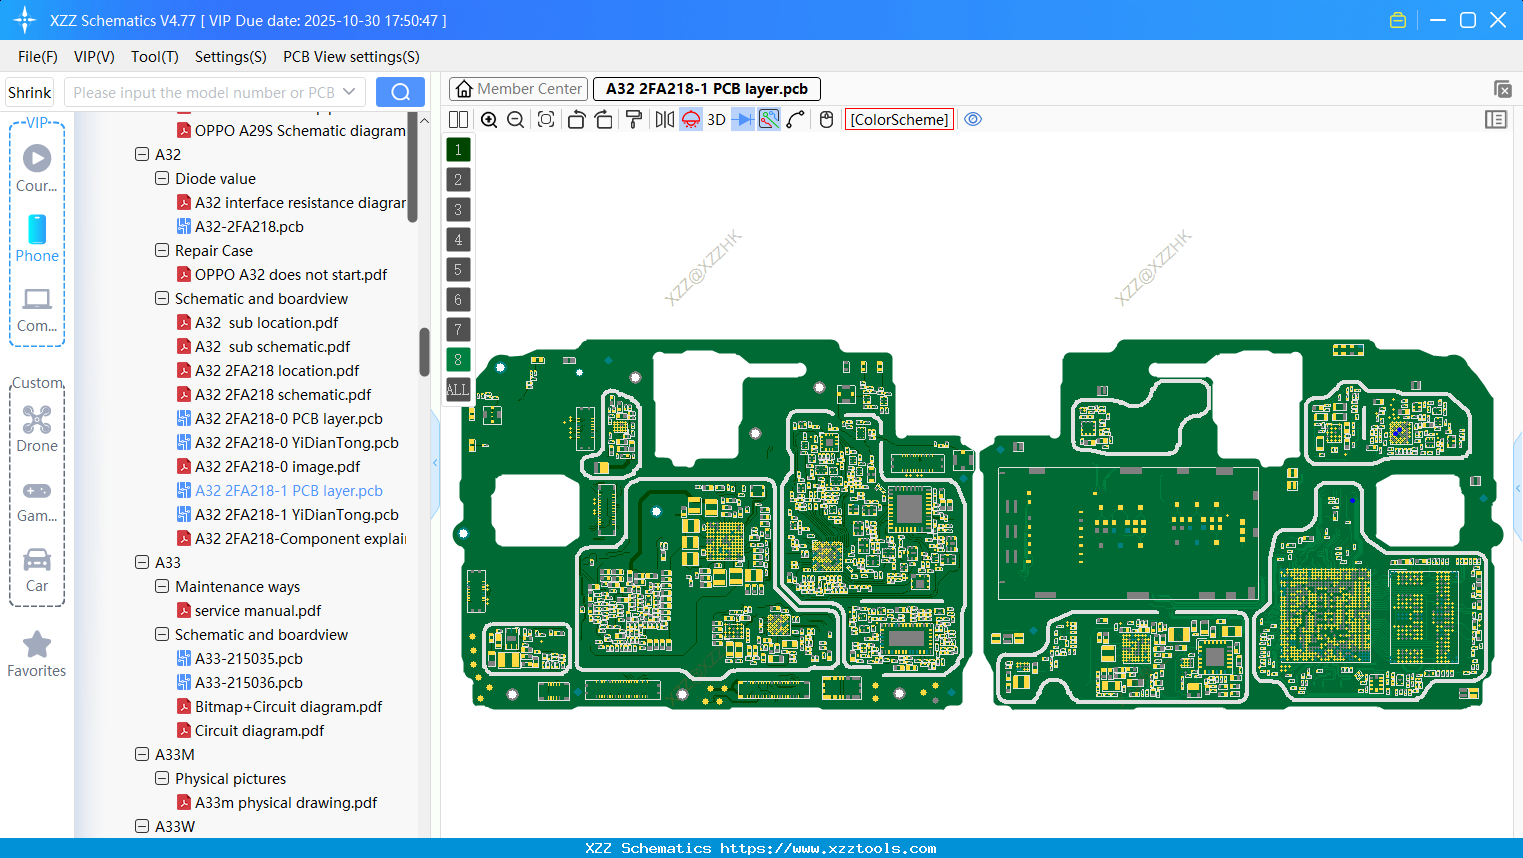Switch to 3D board view

coord(716,120)
